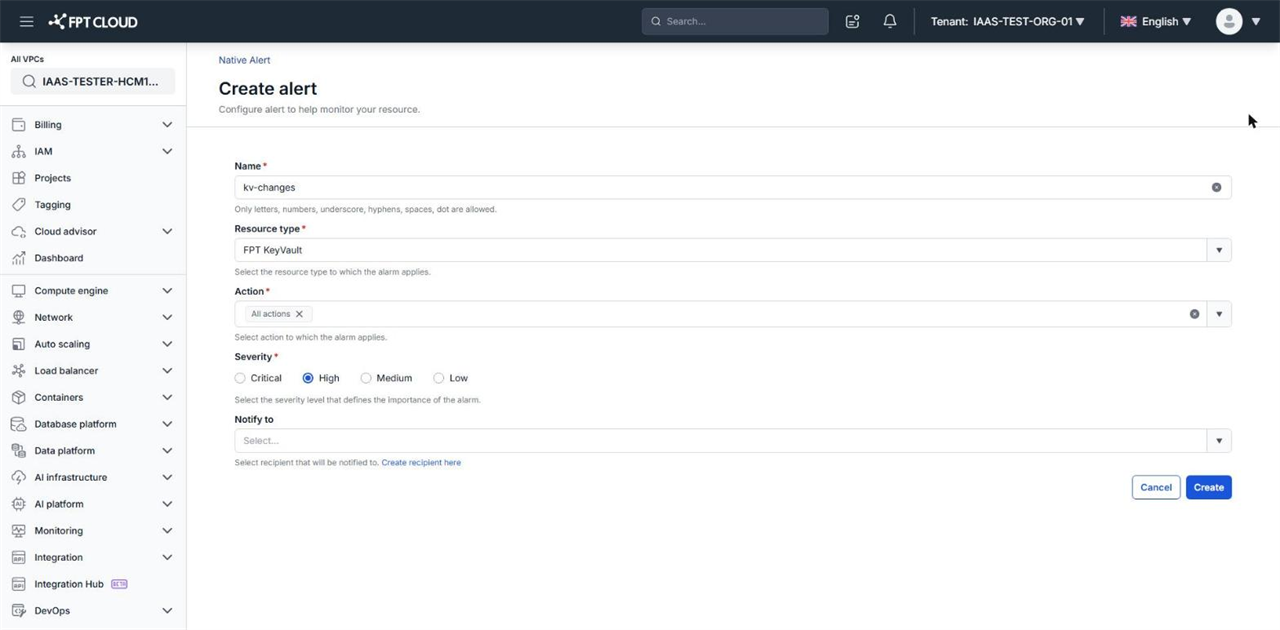Expand the Data platform menu item

point(92,451)
